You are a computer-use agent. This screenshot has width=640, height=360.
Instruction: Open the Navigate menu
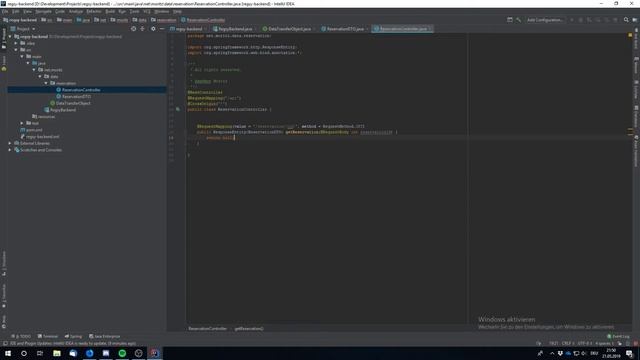(x=43, y=11)
